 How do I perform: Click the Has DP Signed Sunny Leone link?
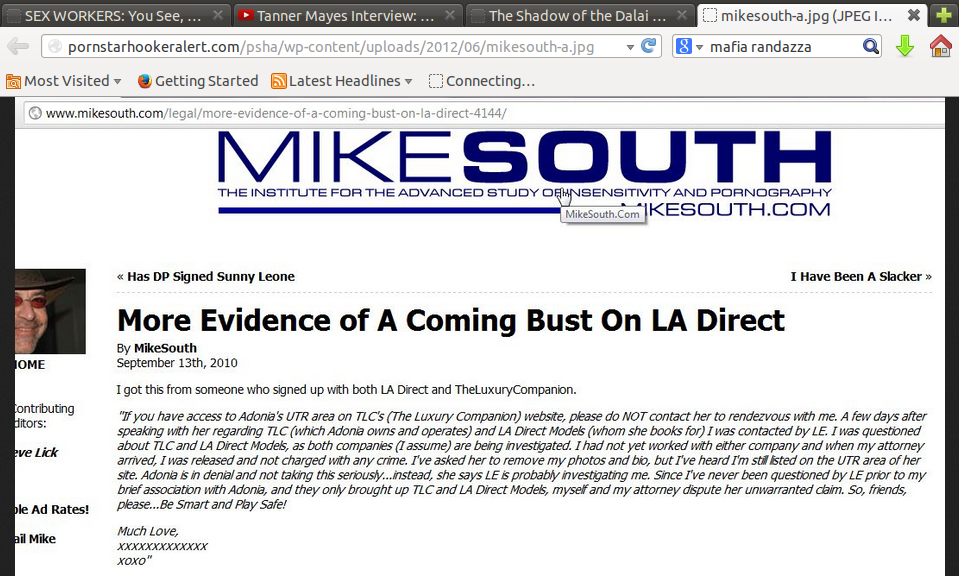(210, 276)
